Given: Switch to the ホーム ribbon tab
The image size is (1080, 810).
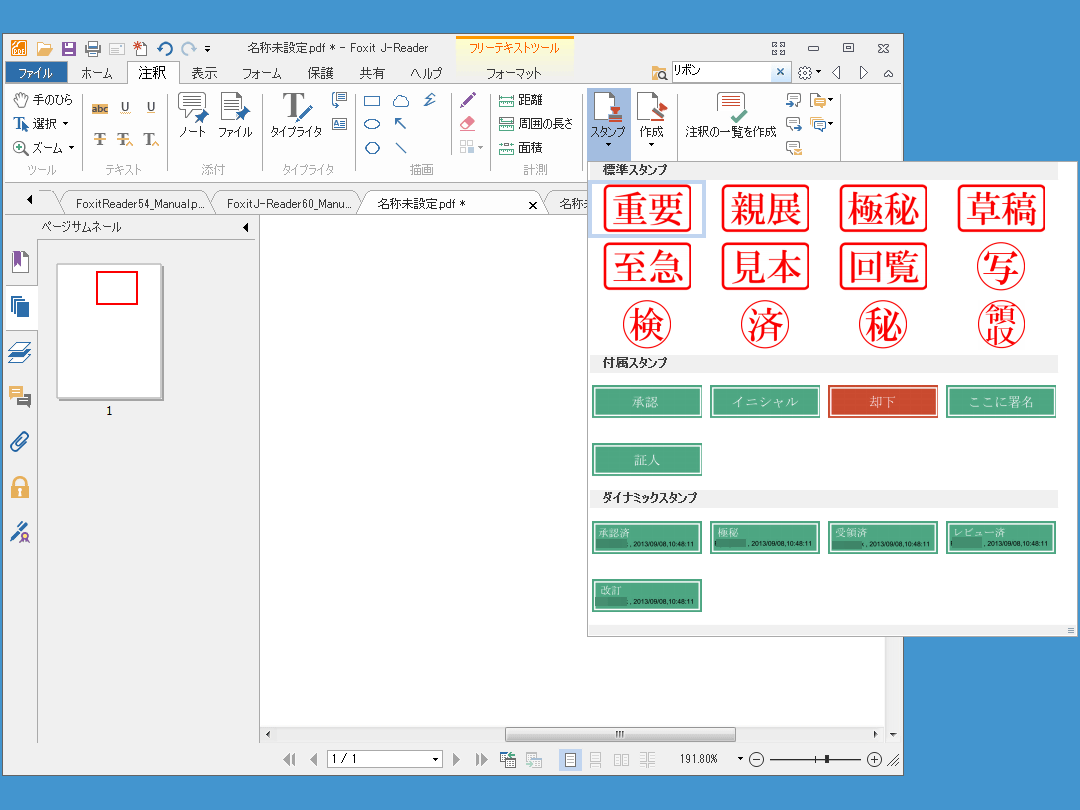Looking at the screenshot, I should (x=96, y=73).
